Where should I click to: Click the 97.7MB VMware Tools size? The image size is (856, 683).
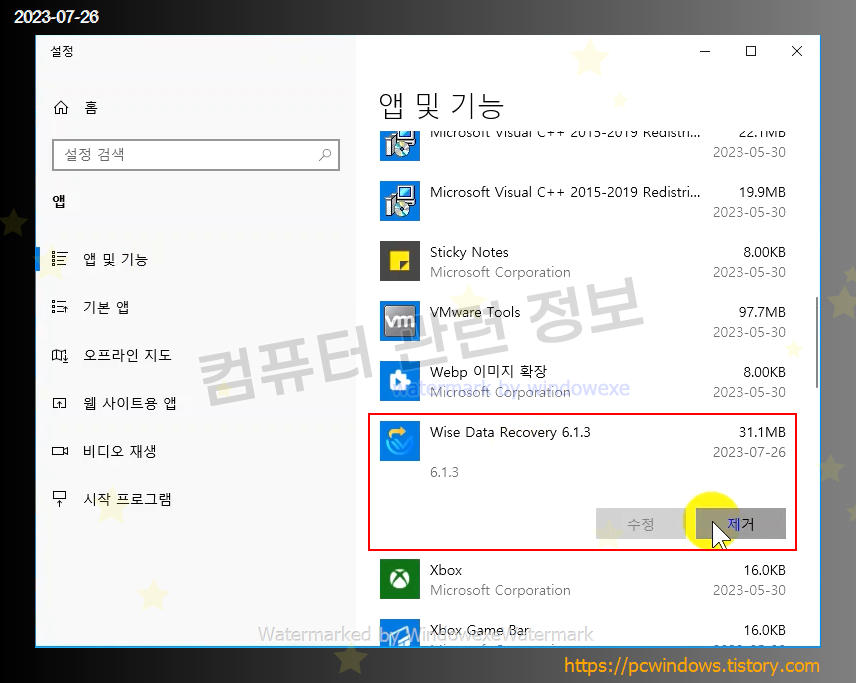point(762,312)
